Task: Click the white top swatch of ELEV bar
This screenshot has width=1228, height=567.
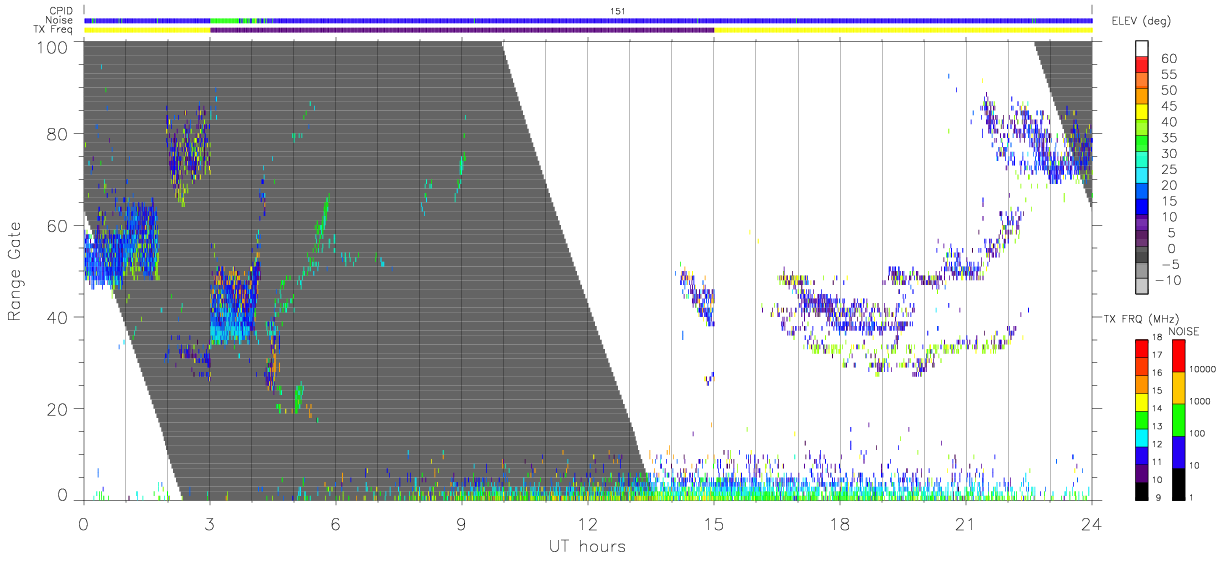Action: 1142,49
